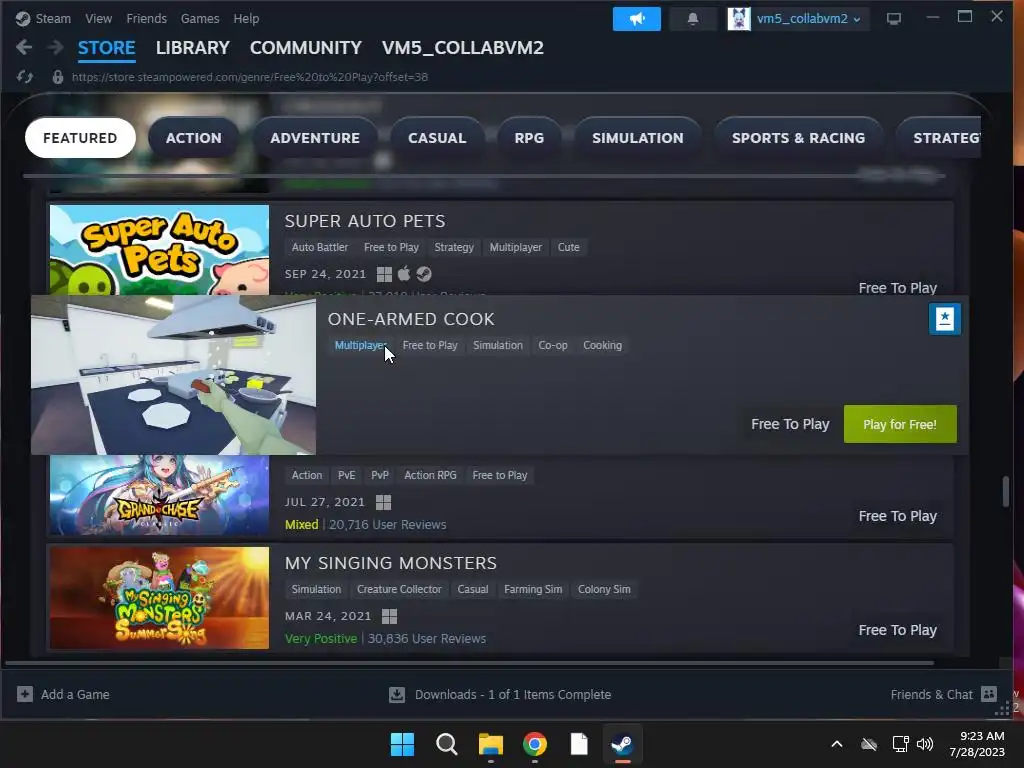Open the Windows Start menu

pyautogui.click(x=402, y=744)
